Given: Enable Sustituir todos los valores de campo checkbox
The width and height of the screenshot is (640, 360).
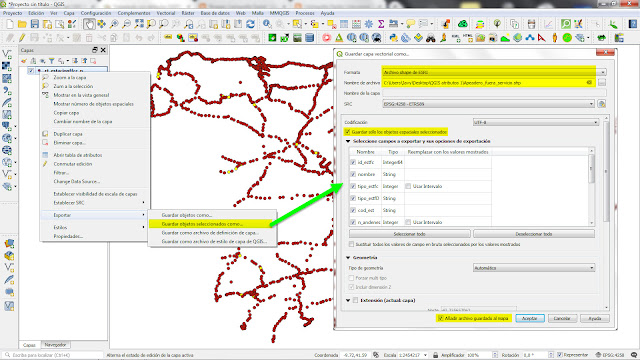Looking at the screenshot, I should tap(351, 244).
